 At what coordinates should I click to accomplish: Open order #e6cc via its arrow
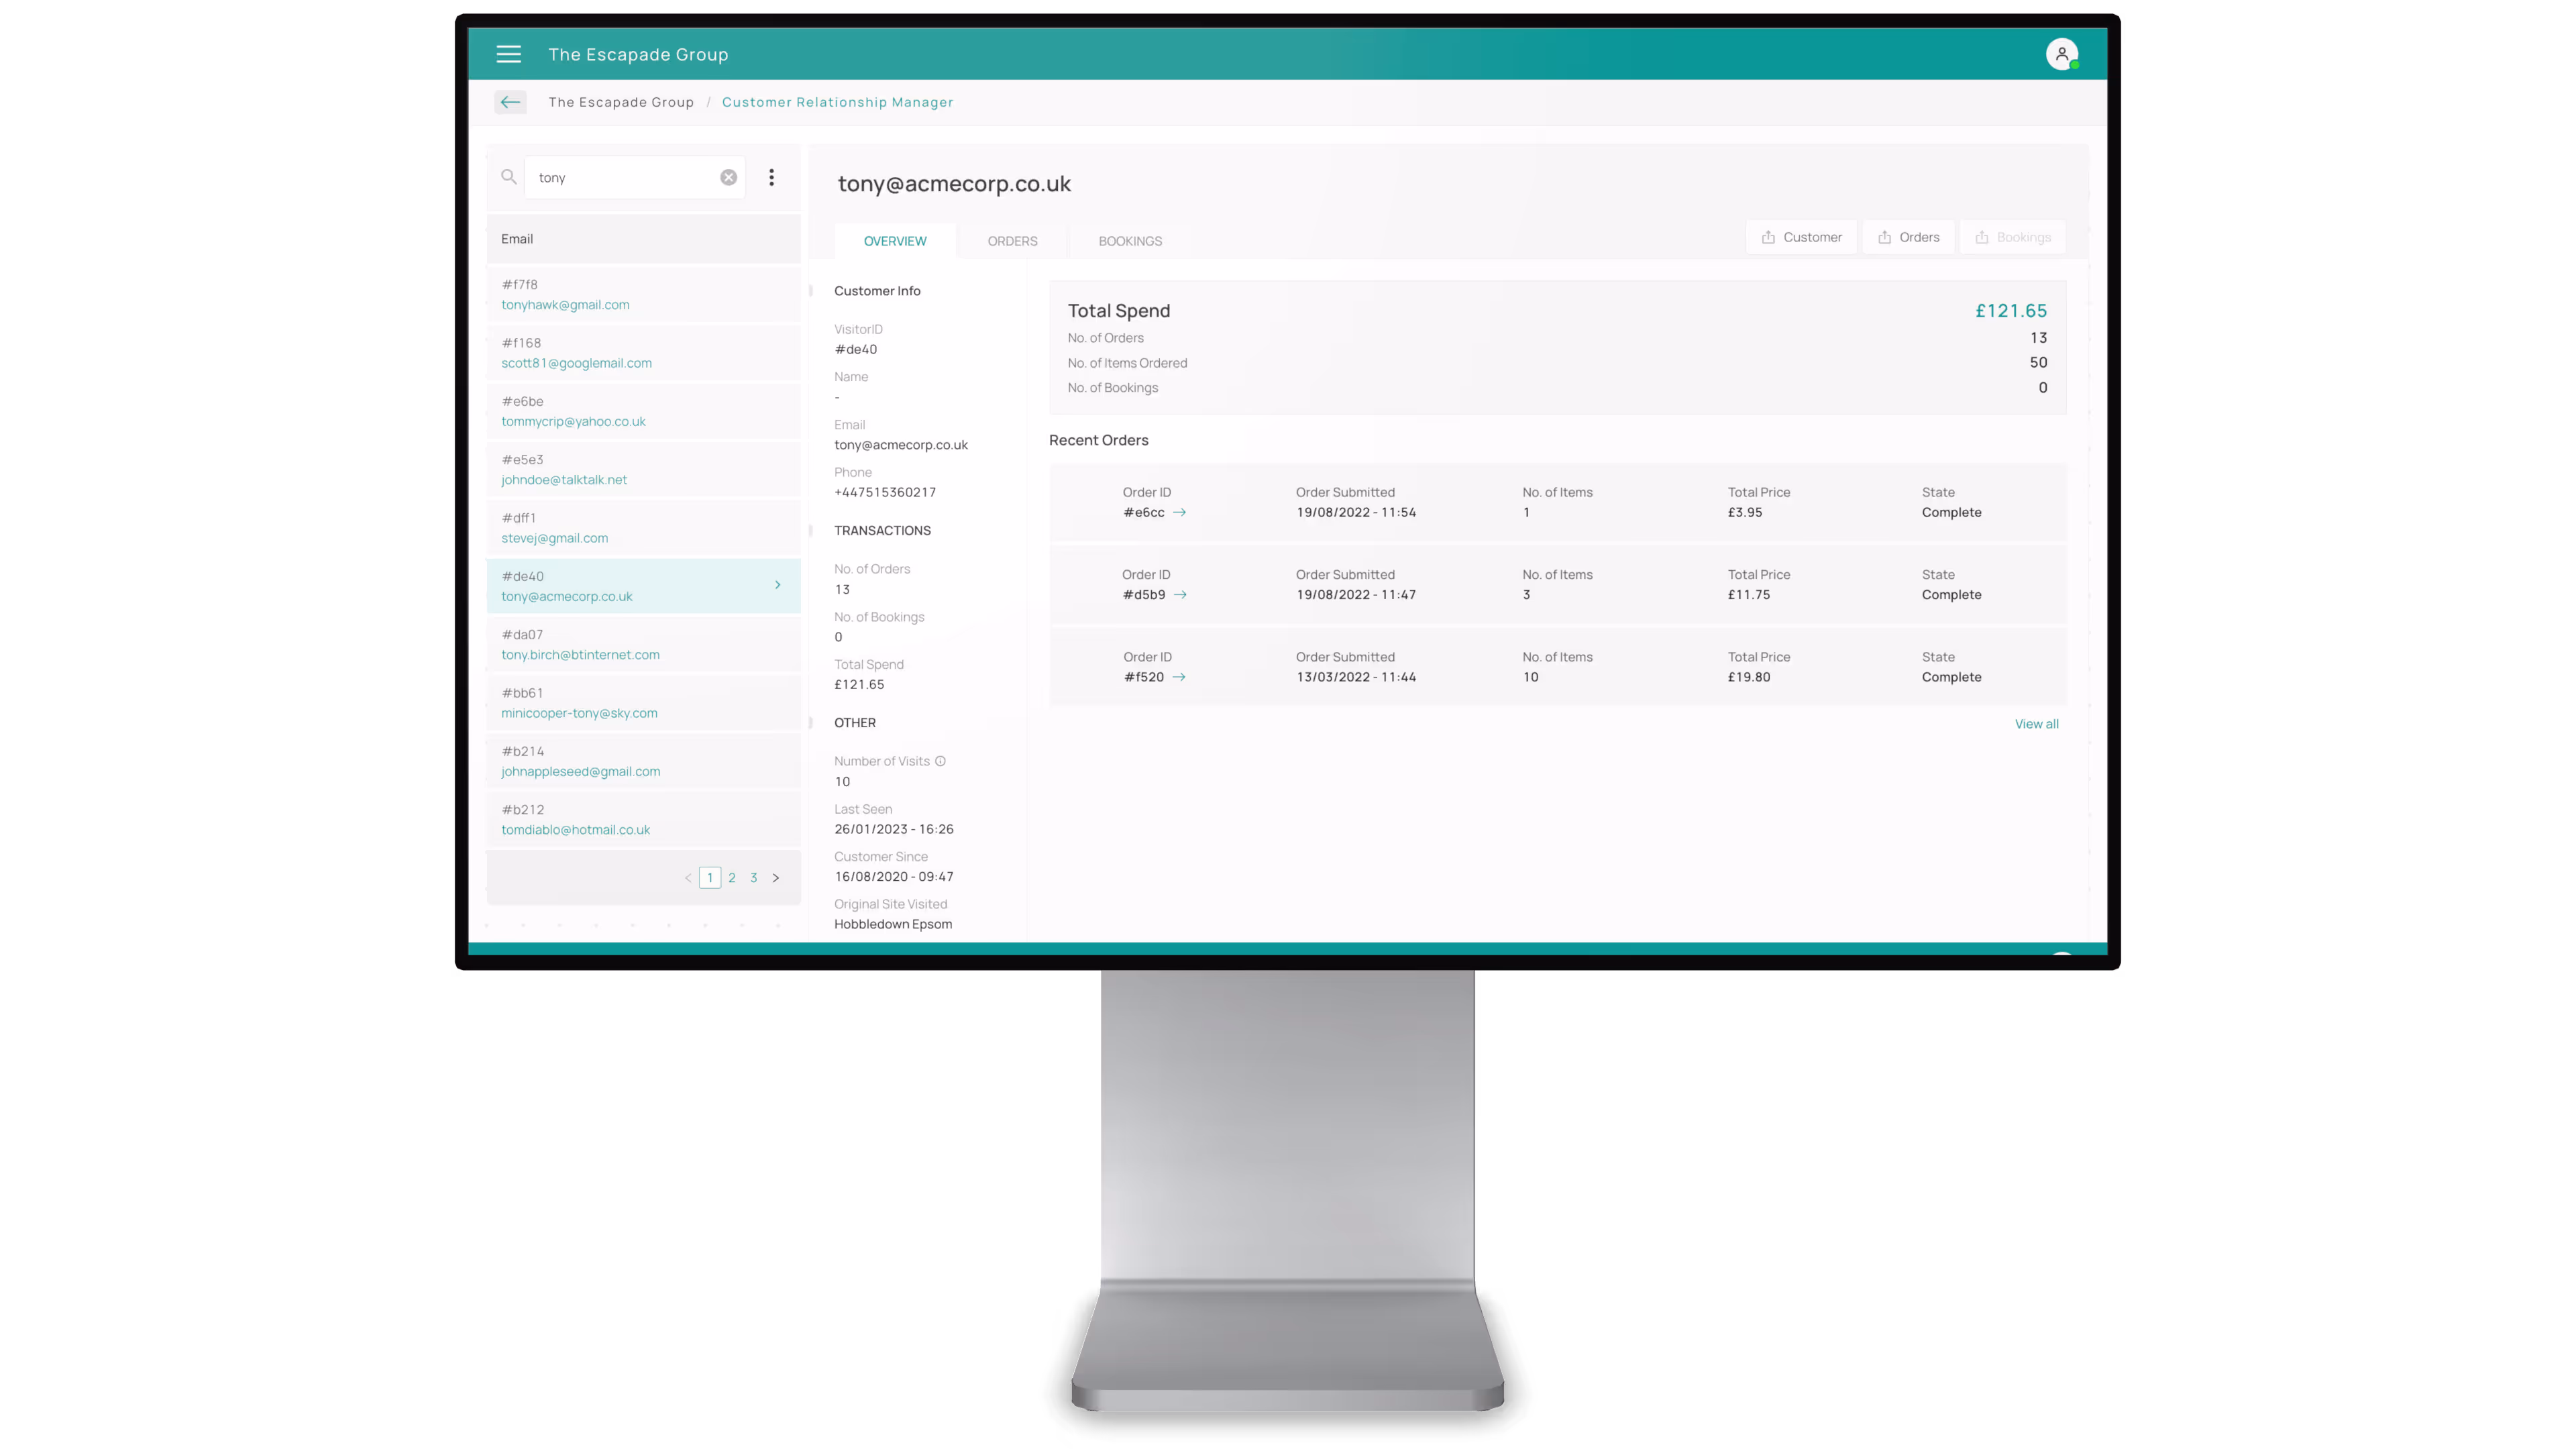click(1180, 512)
